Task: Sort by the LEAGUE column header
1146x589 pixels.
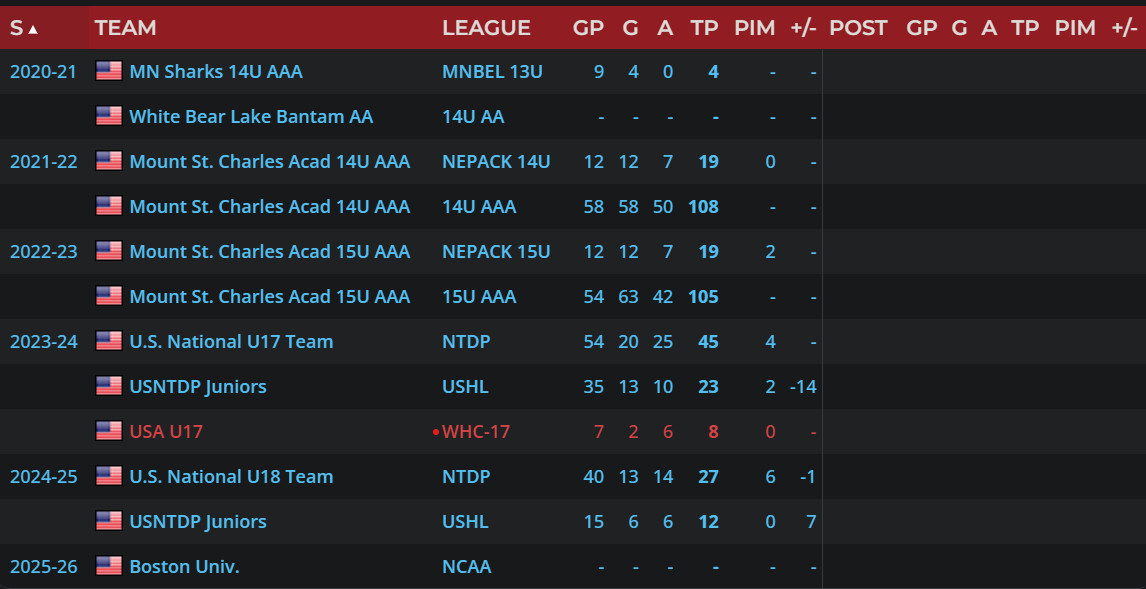Action: coord(486,28)
